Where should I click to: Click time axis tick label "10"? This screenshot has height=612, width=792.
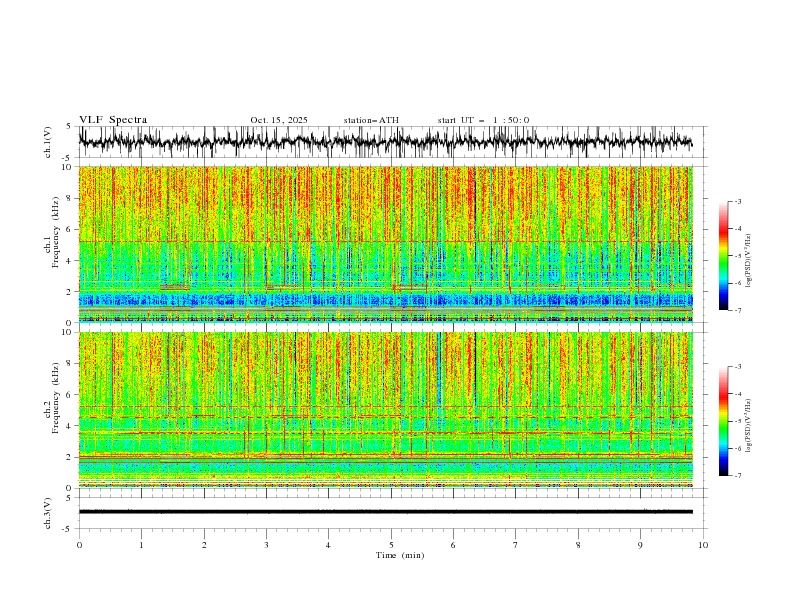click(703, 545)
